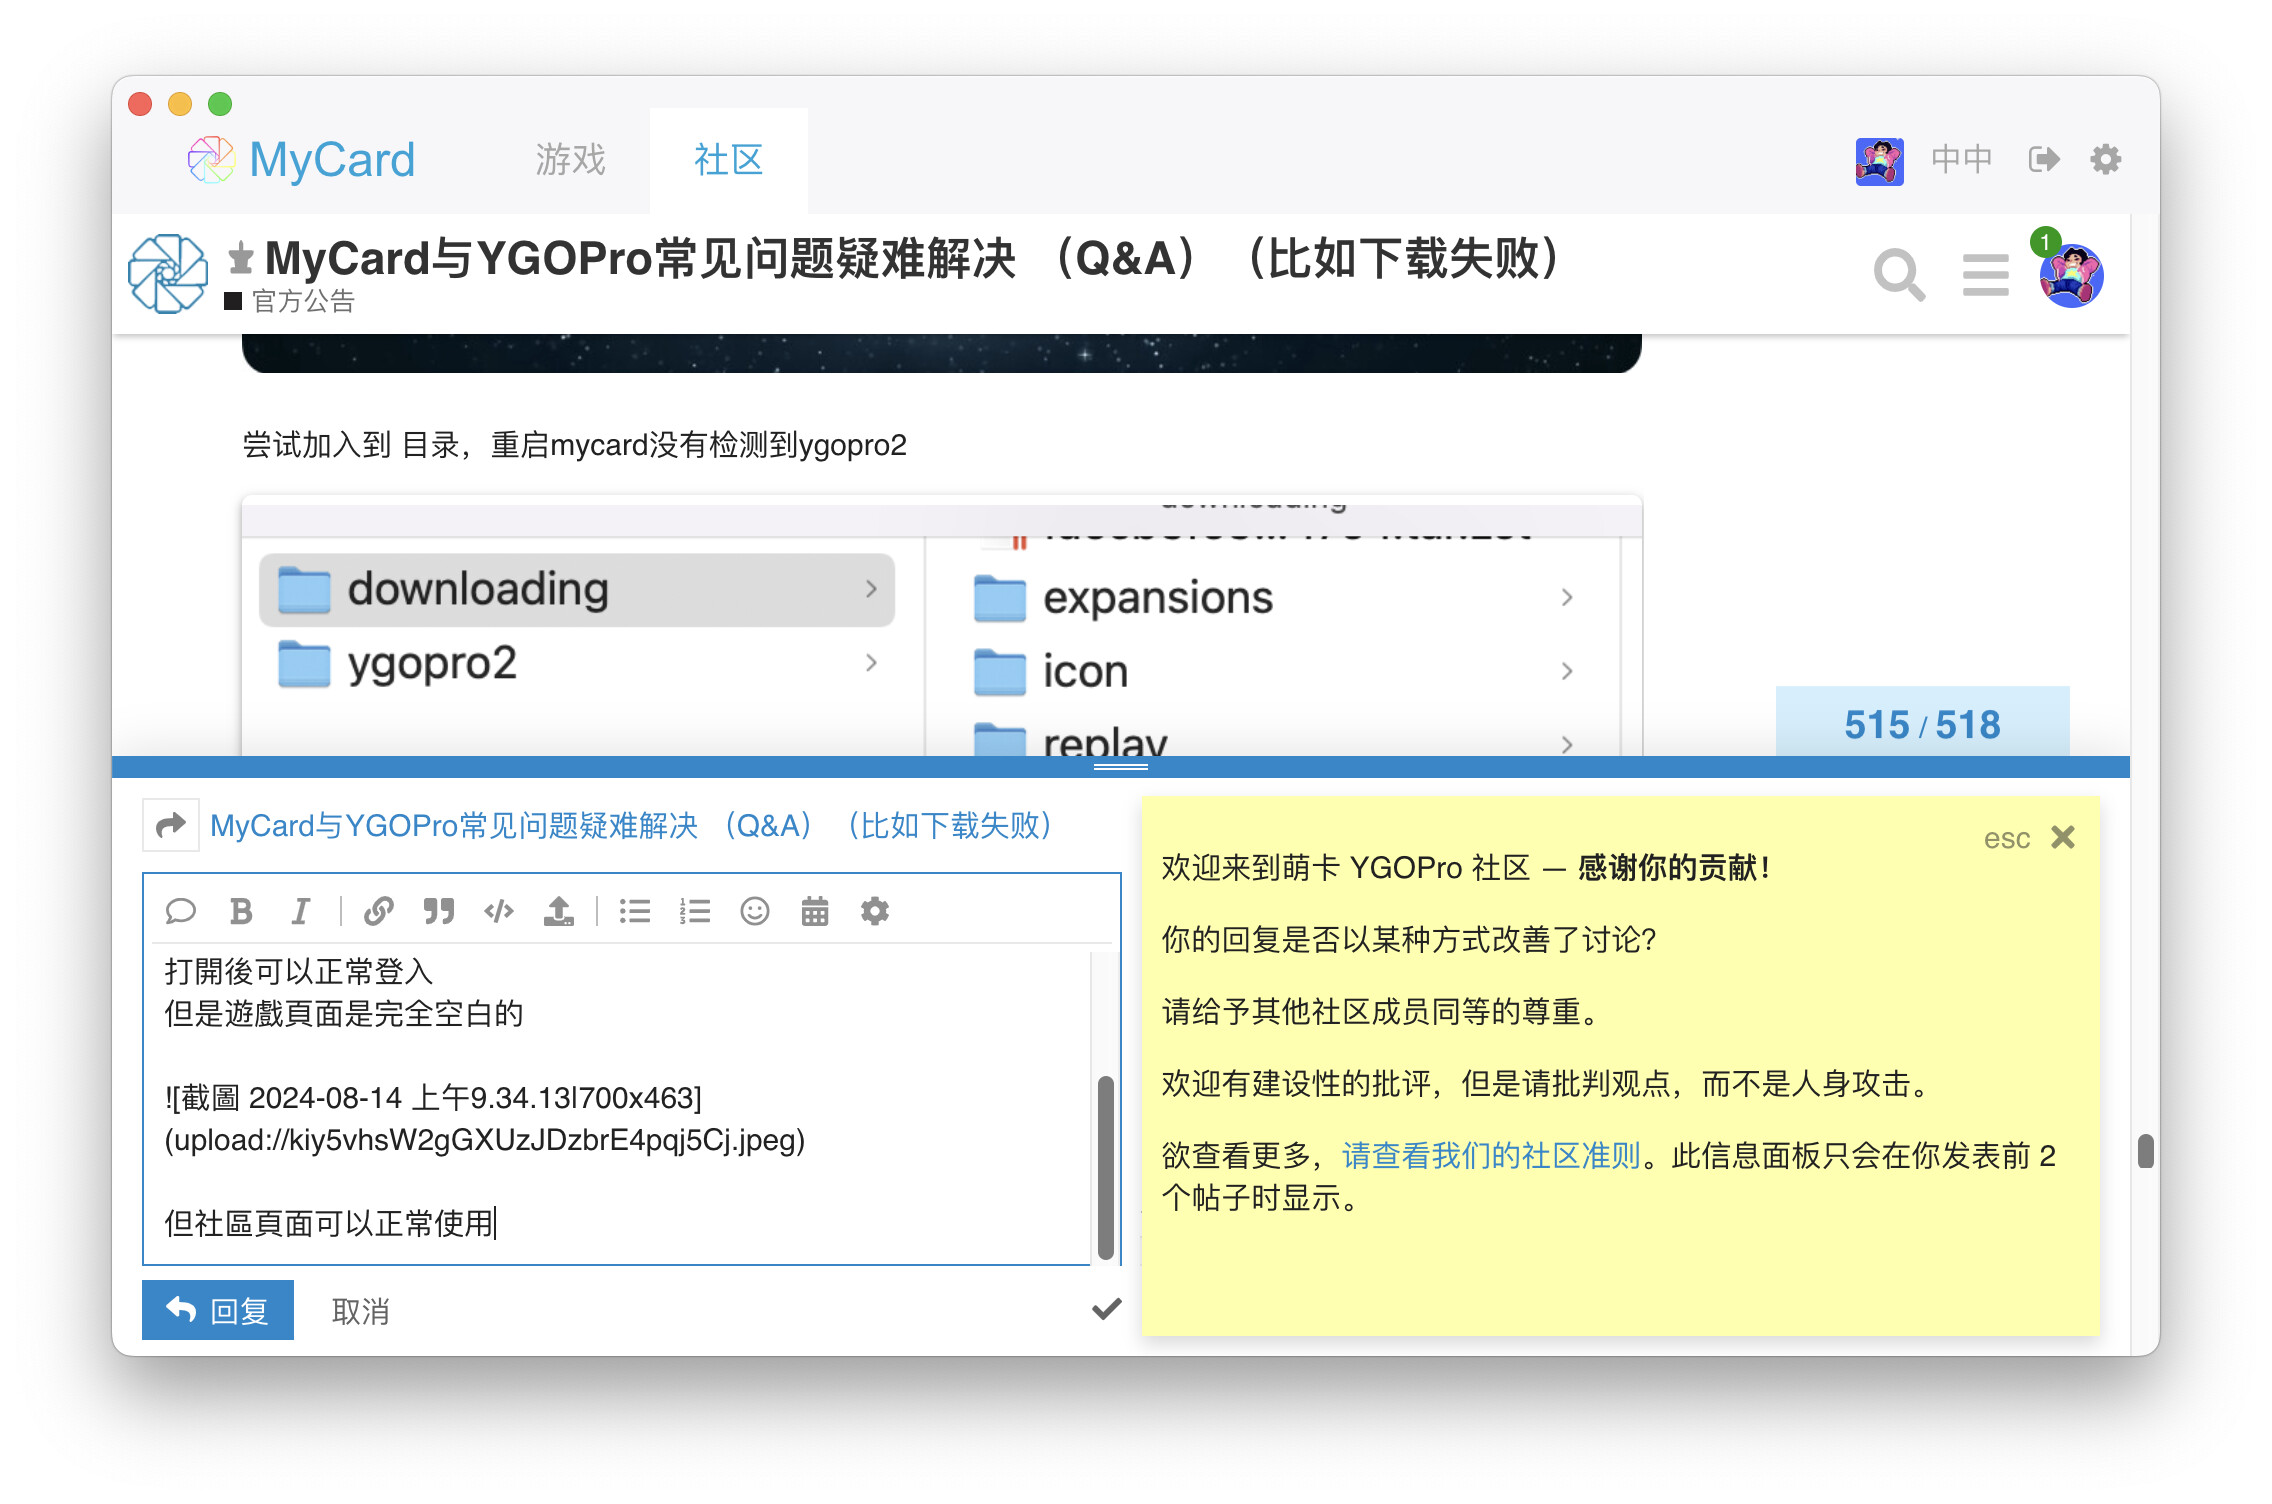The width and height of the screenshot is (2272, 1504).
Task: Click the username 中中
Action: coord(1961,160)
